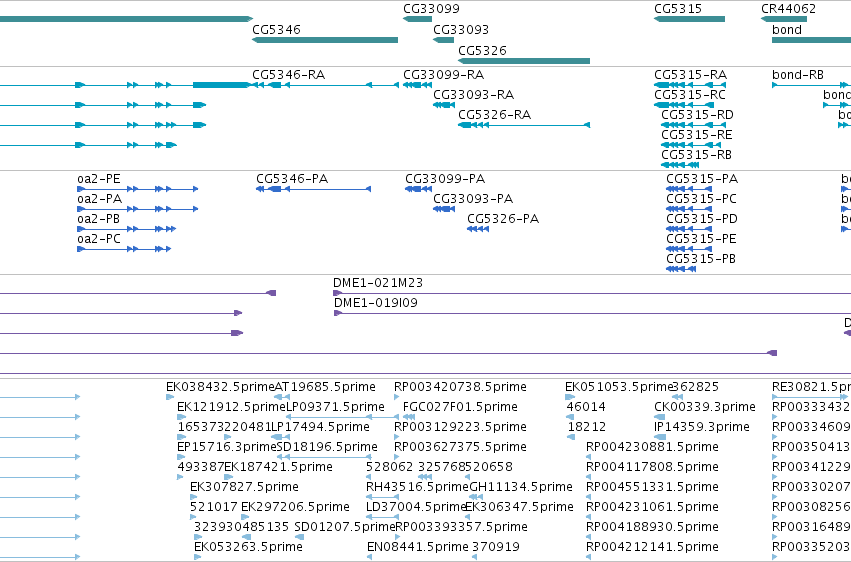Click the CG5346 gene label
This screenshot has width=851, height=562.
click(x=276, y=29)
